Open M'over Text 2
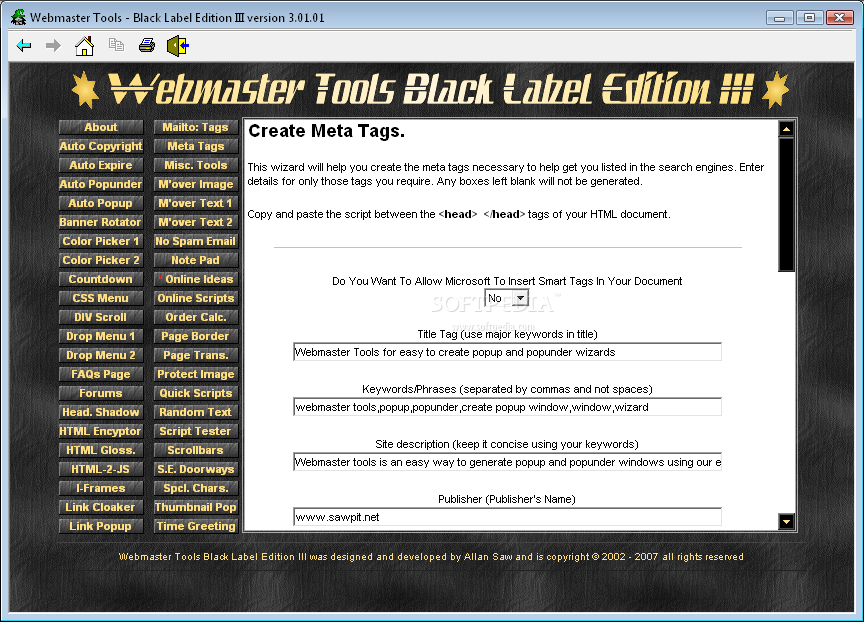 pos(196,222)
